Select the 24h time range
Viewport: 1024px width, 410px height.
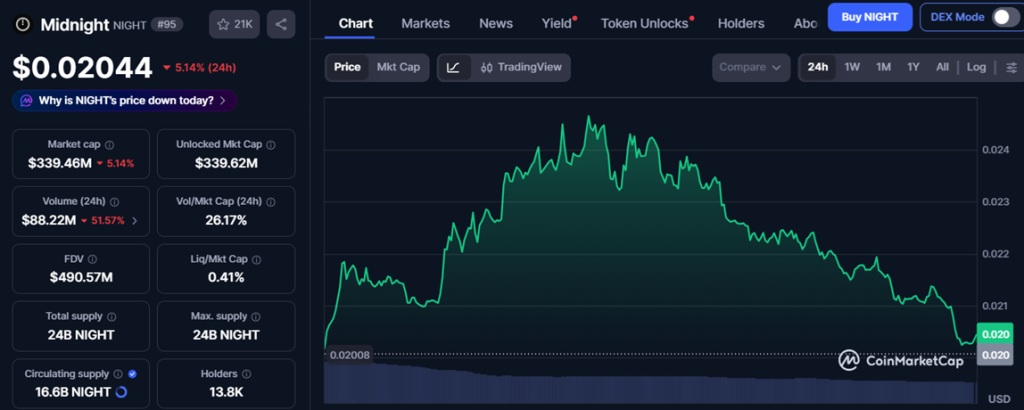[x=818, y=67]
